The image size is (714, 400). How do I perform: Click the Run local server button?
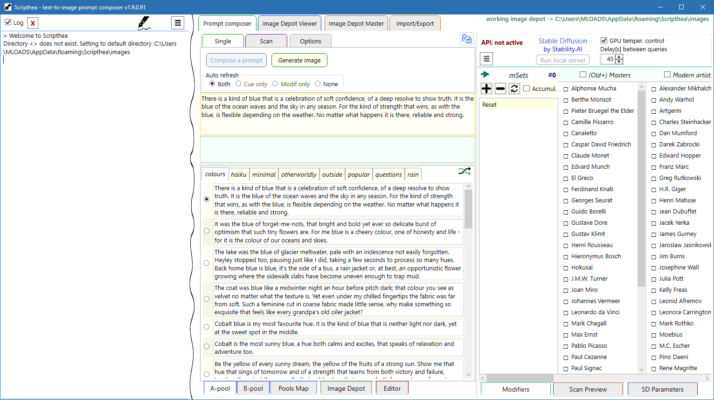563,60
